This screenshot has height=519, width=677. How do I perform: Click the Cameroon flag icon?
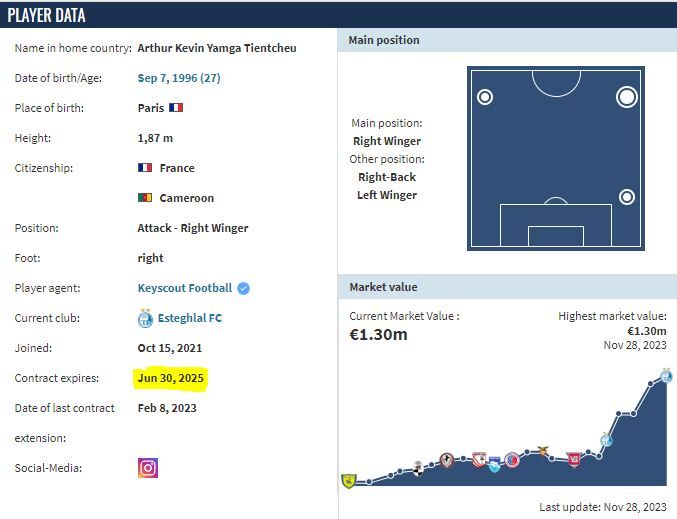point(145,198)
